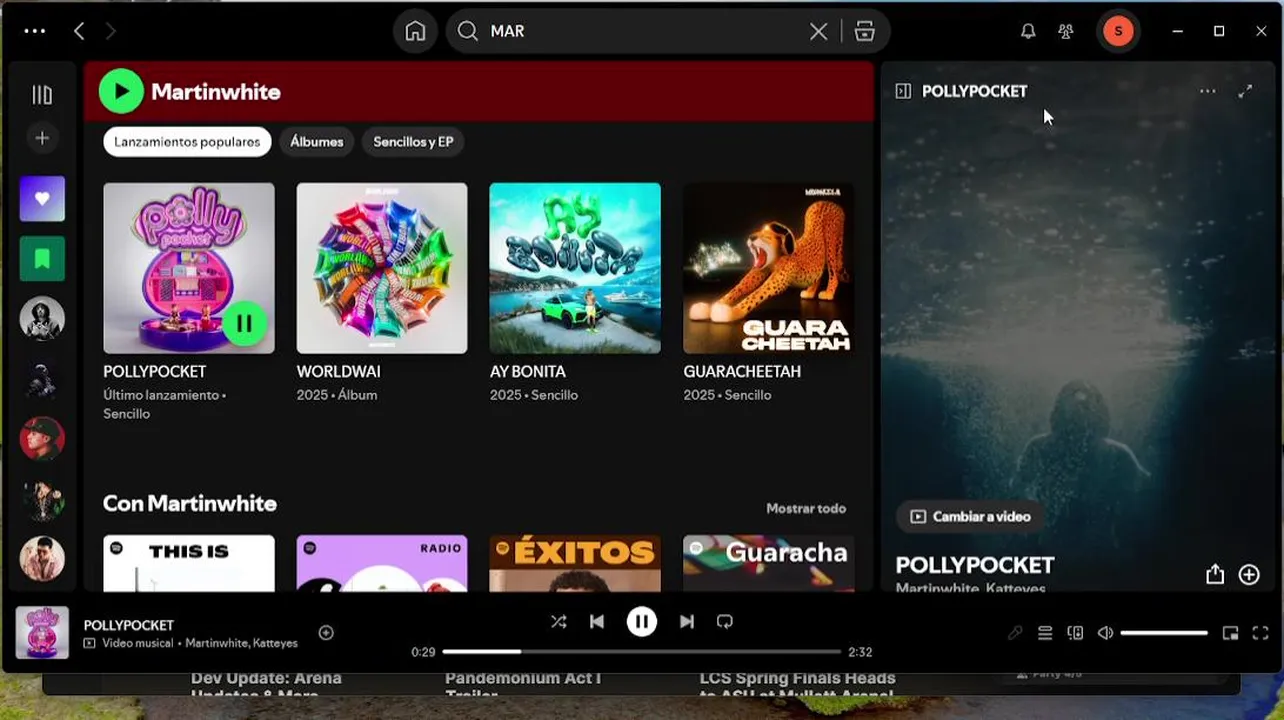The height and width of the screenshot is (720, 1284).
Task: Click the Martinwhite artist name heading
Action: pyautogui.click(x=216, y=92)
